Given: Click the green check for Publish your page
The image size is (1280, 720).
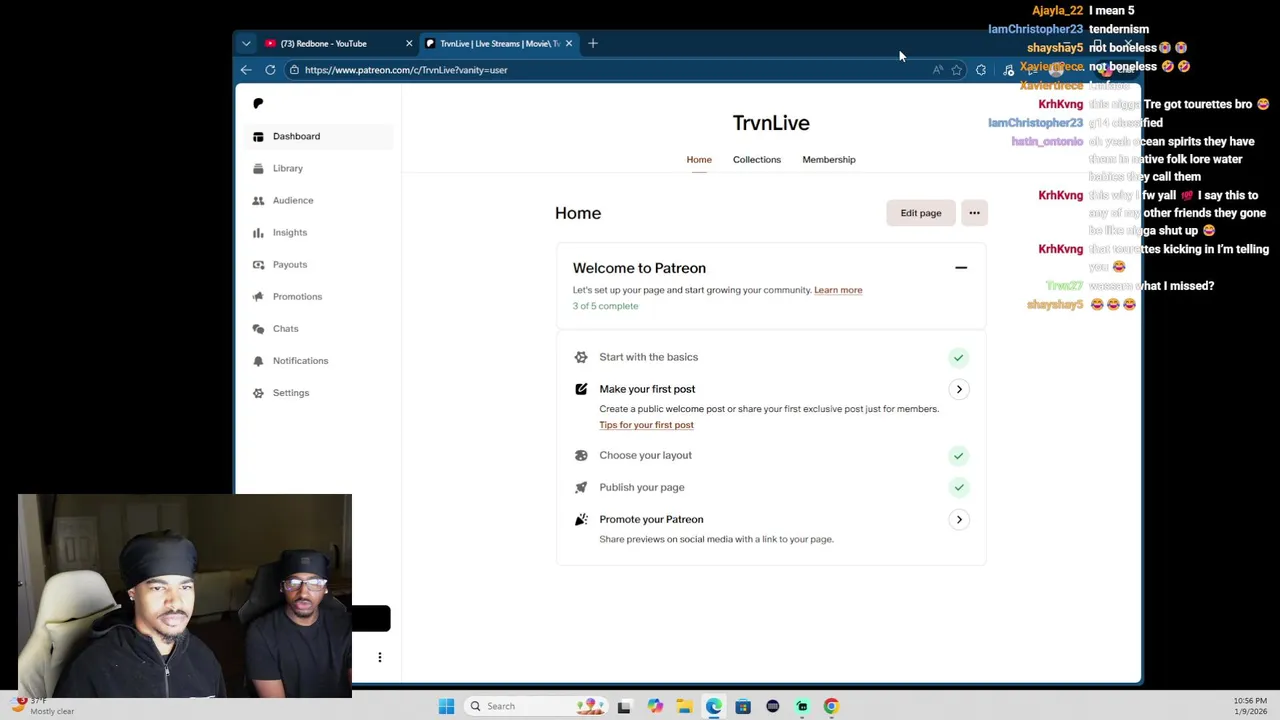Looking at the screenshot, I should 958,487.
